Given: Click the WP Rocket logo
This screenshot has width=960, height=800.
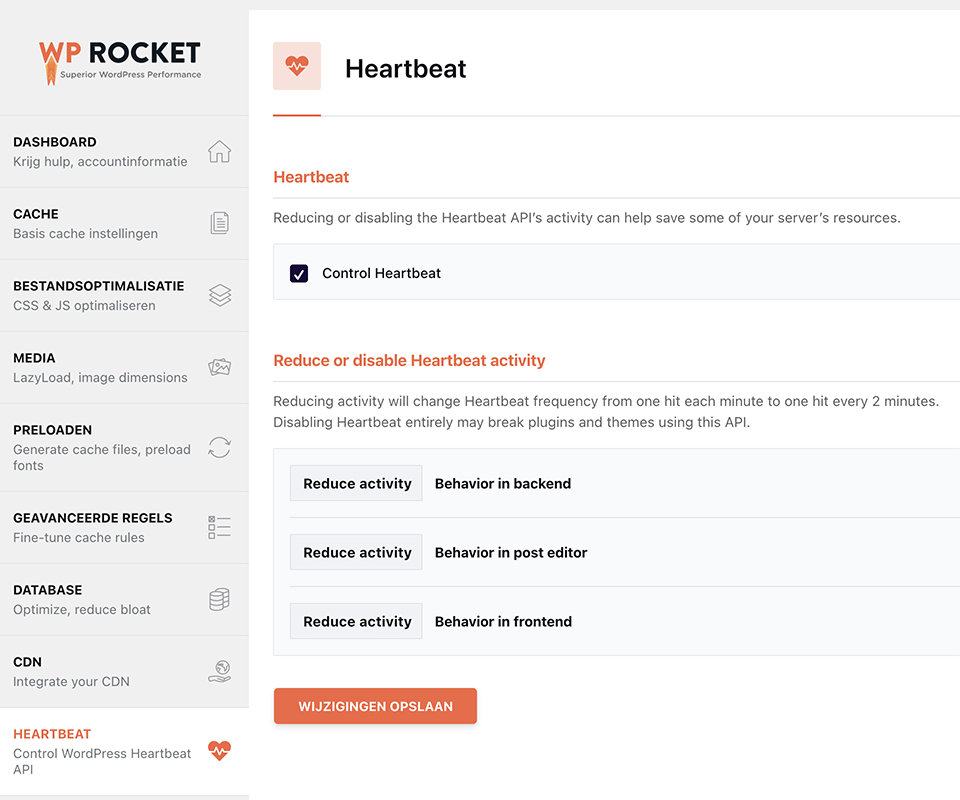Looking at the screenshot, I should (120, 60).
